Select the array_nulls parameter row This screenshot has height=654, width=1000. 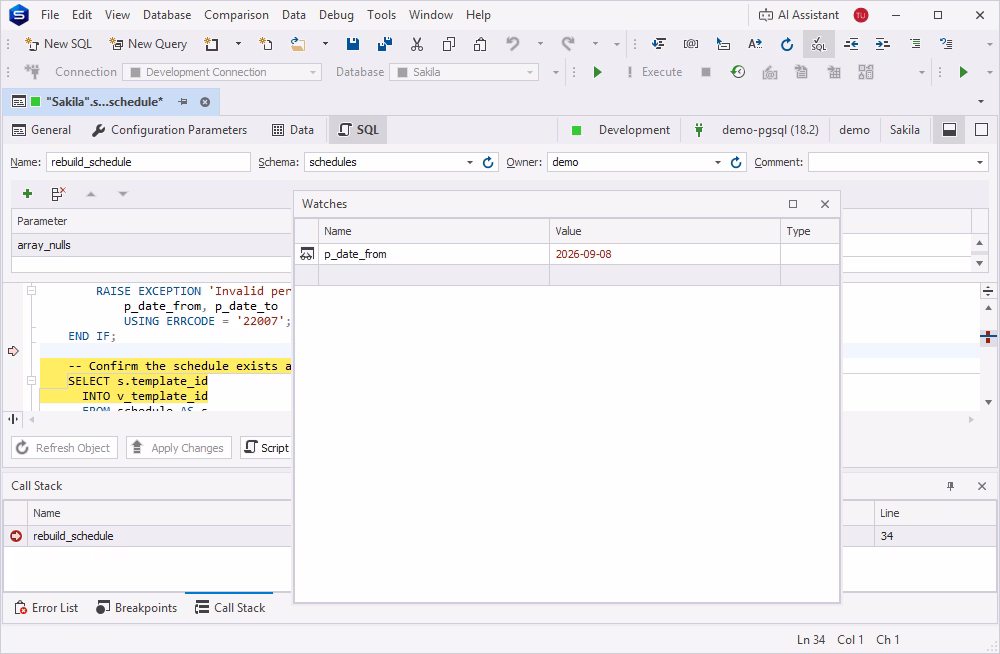(x=152, y=245)
